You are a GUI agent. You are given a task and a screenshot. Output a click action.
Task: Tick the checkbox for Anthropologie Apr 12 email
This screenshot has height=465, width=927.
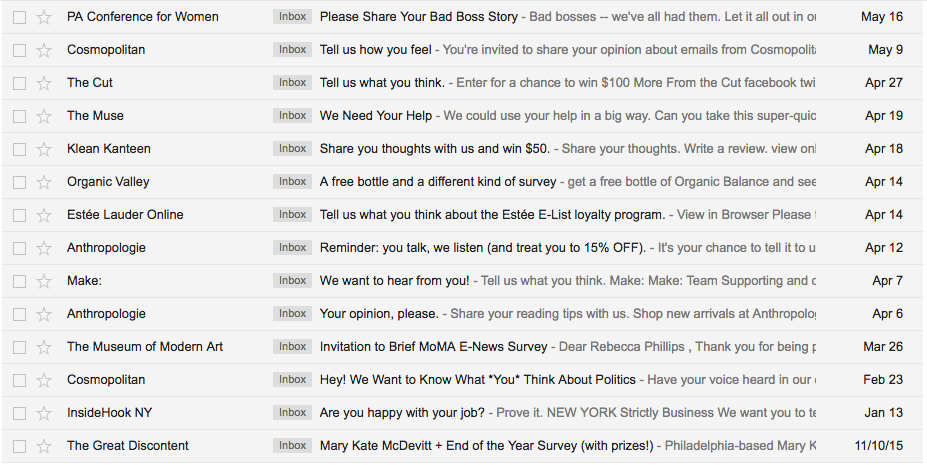point(19,248)
